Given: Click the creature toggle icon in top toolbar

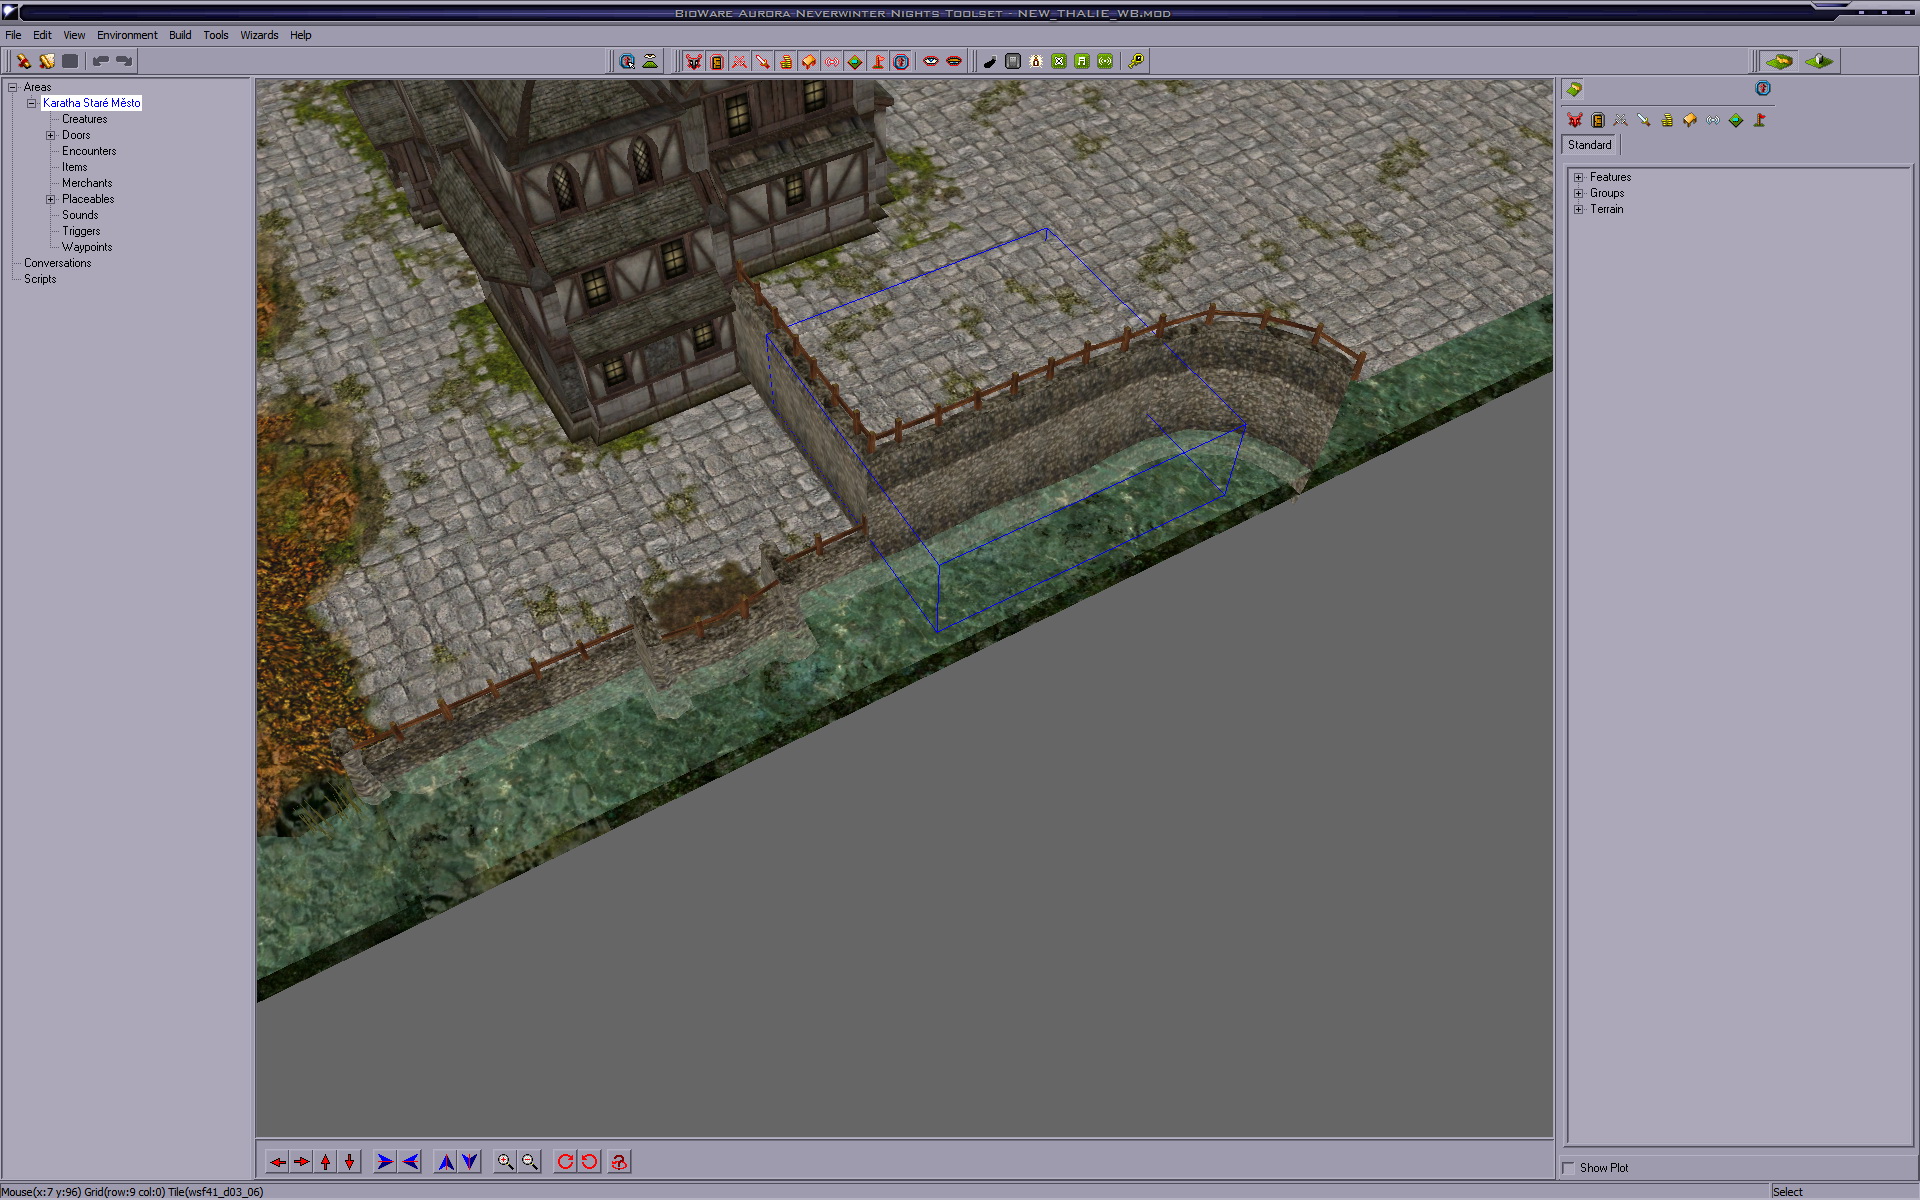Looking at the screenshot, I should click(x=693, y=62).
